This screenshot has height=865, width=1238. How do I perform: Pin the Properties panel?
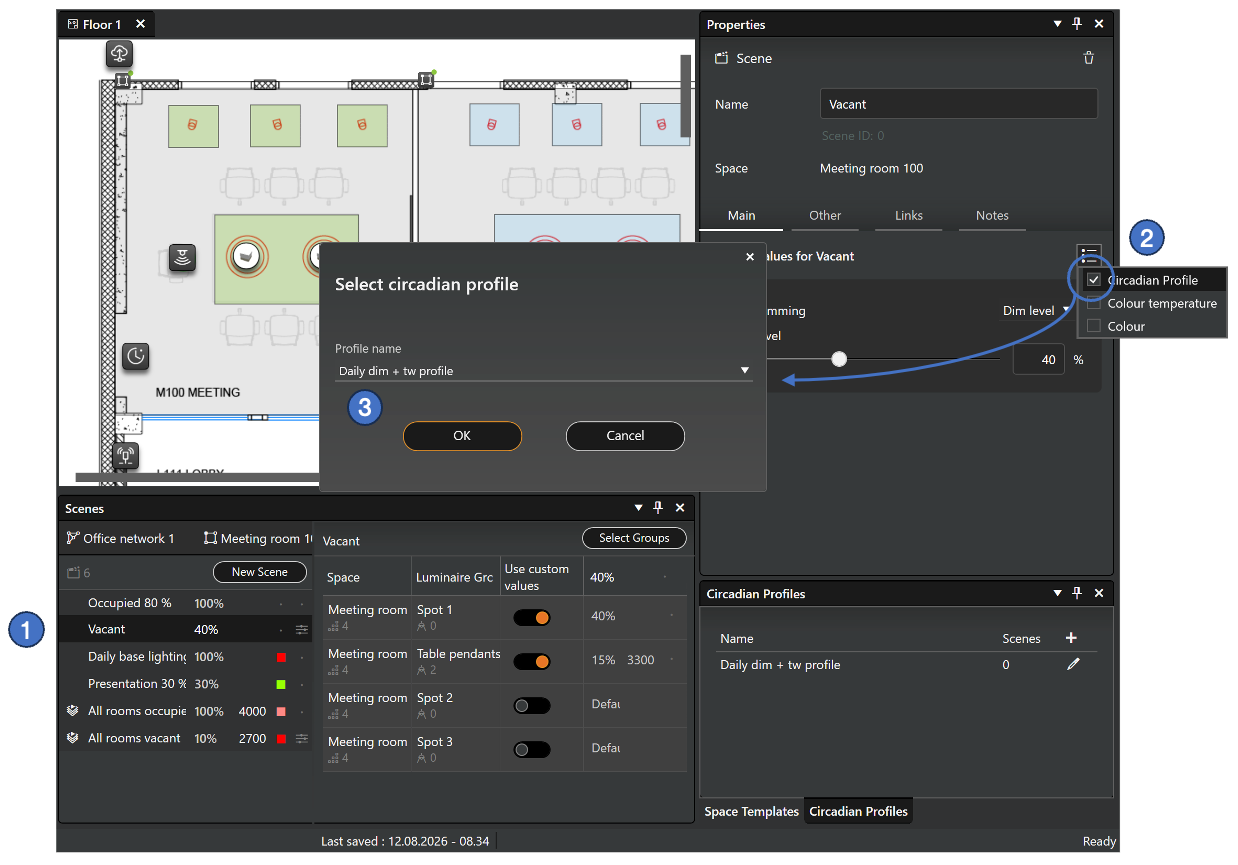tap(1077, 24)
